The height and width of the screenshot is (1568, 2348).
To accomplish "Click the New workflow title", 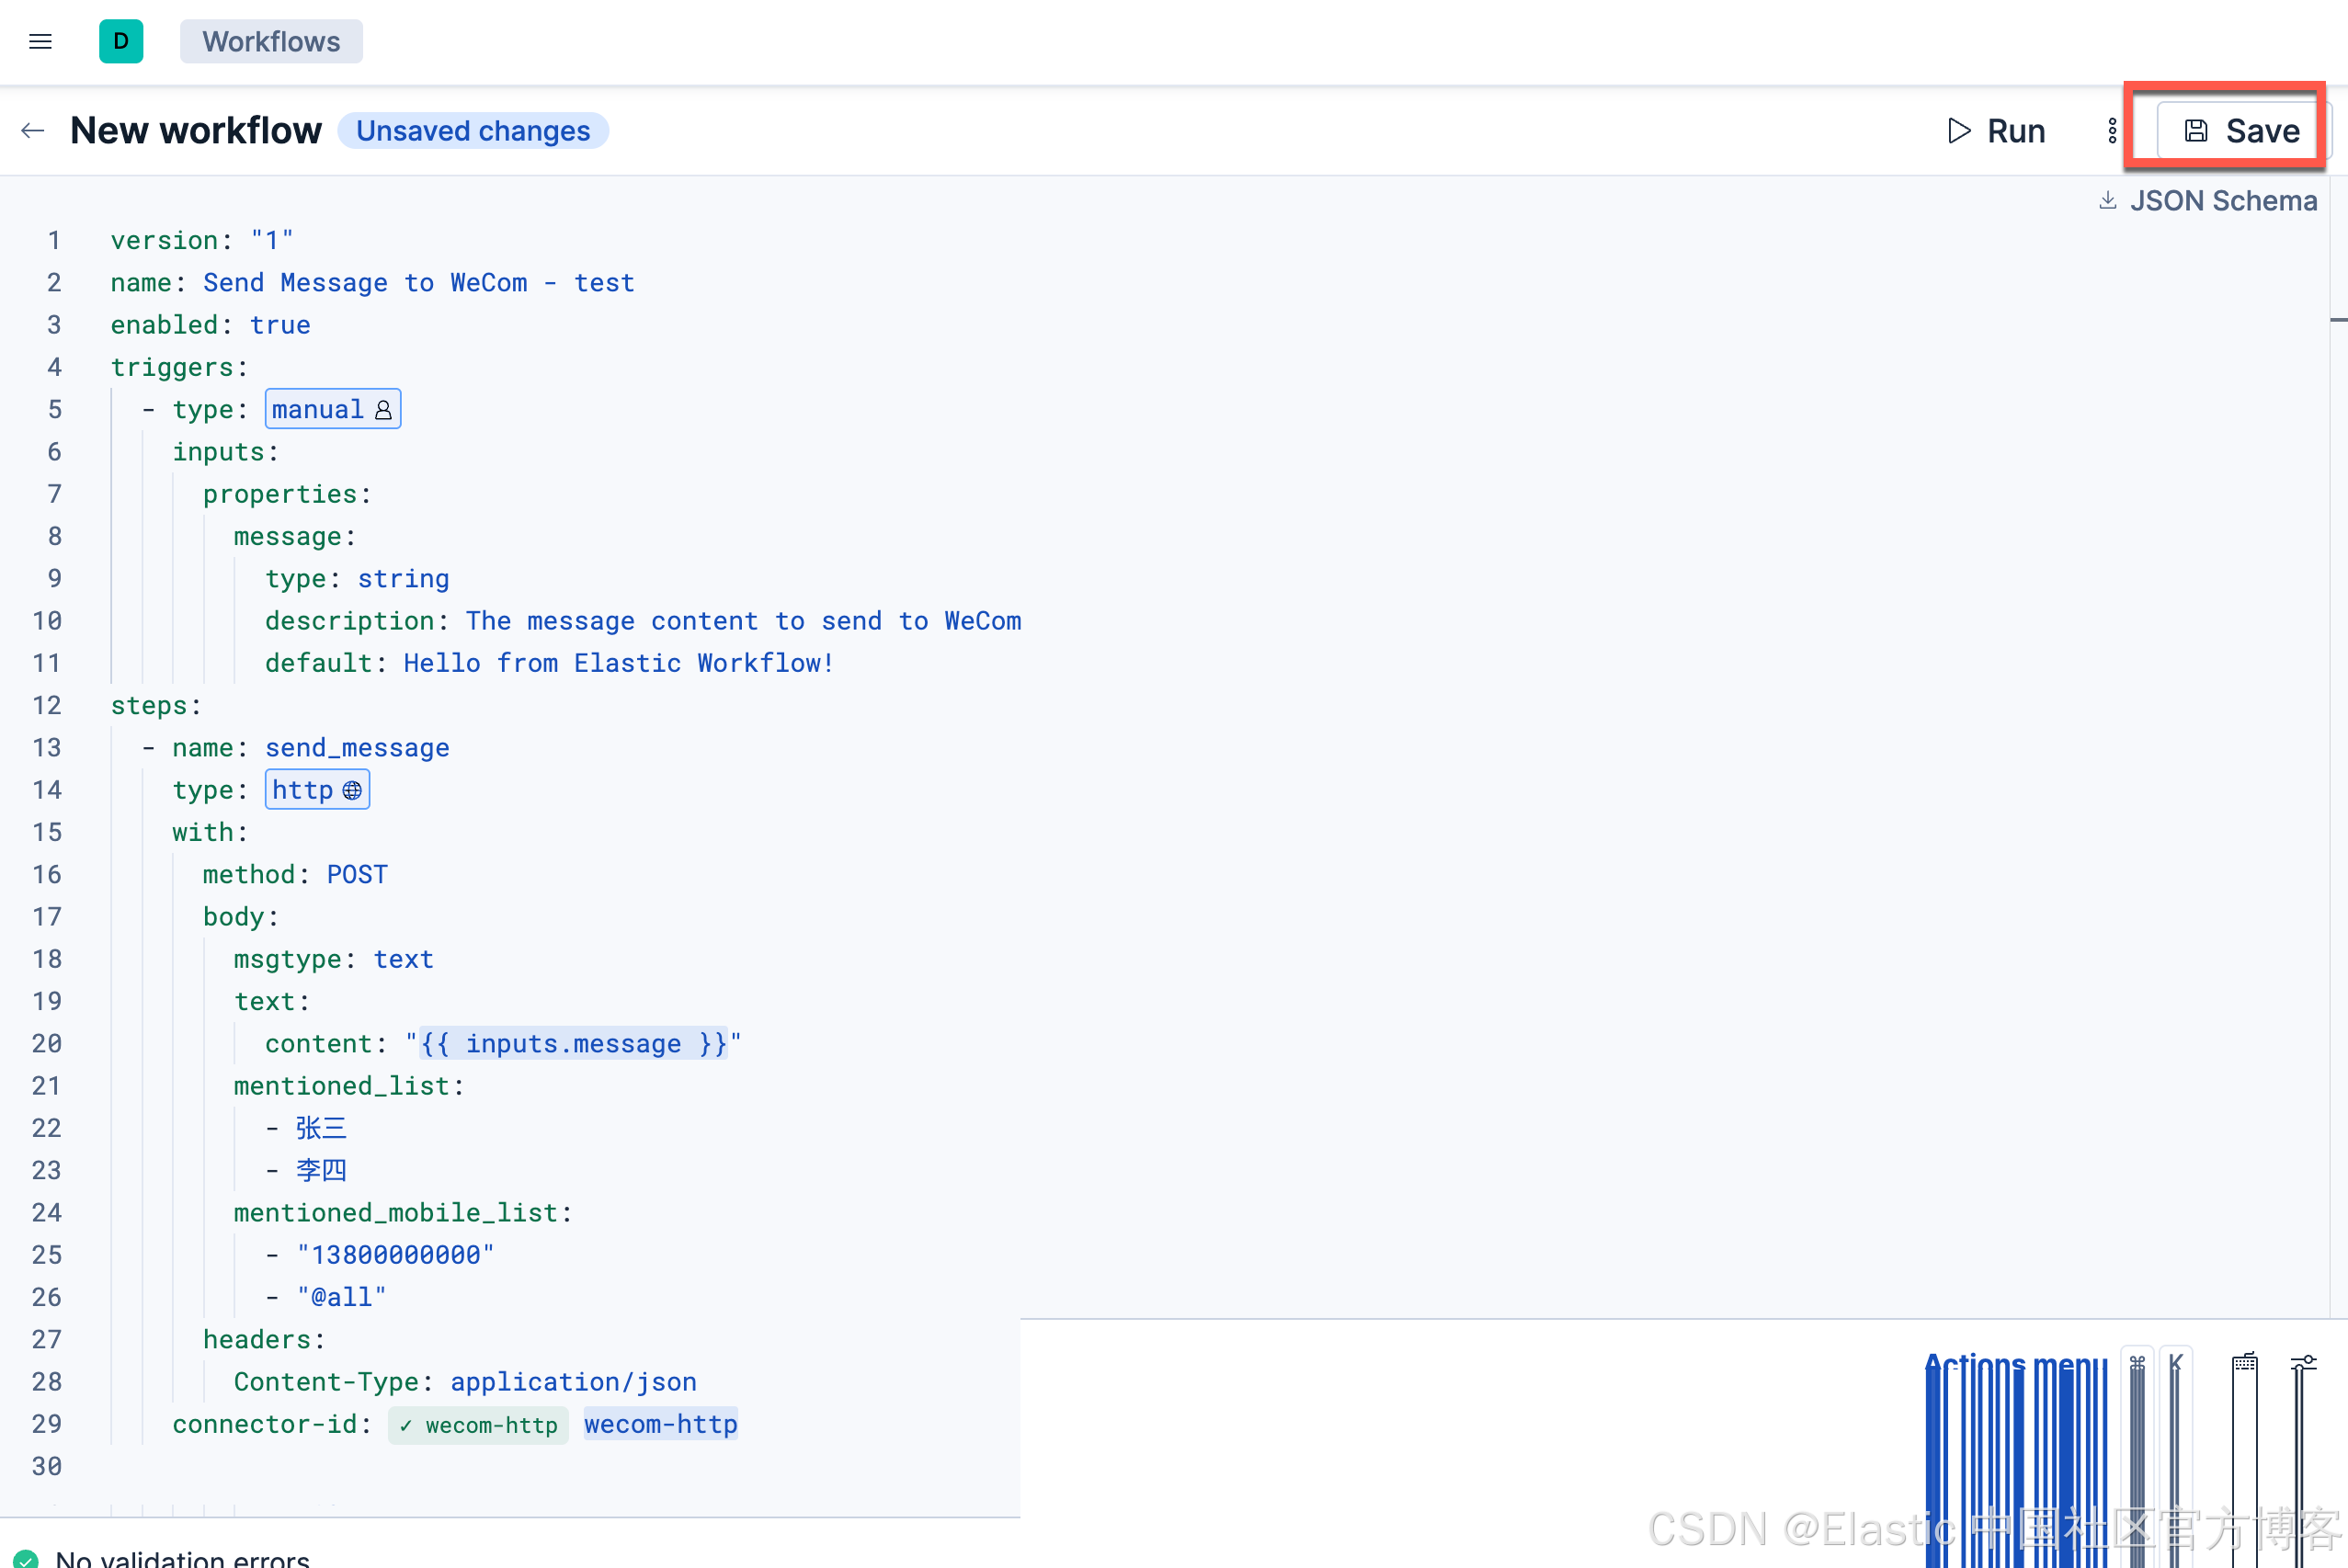I will [196, 131].
